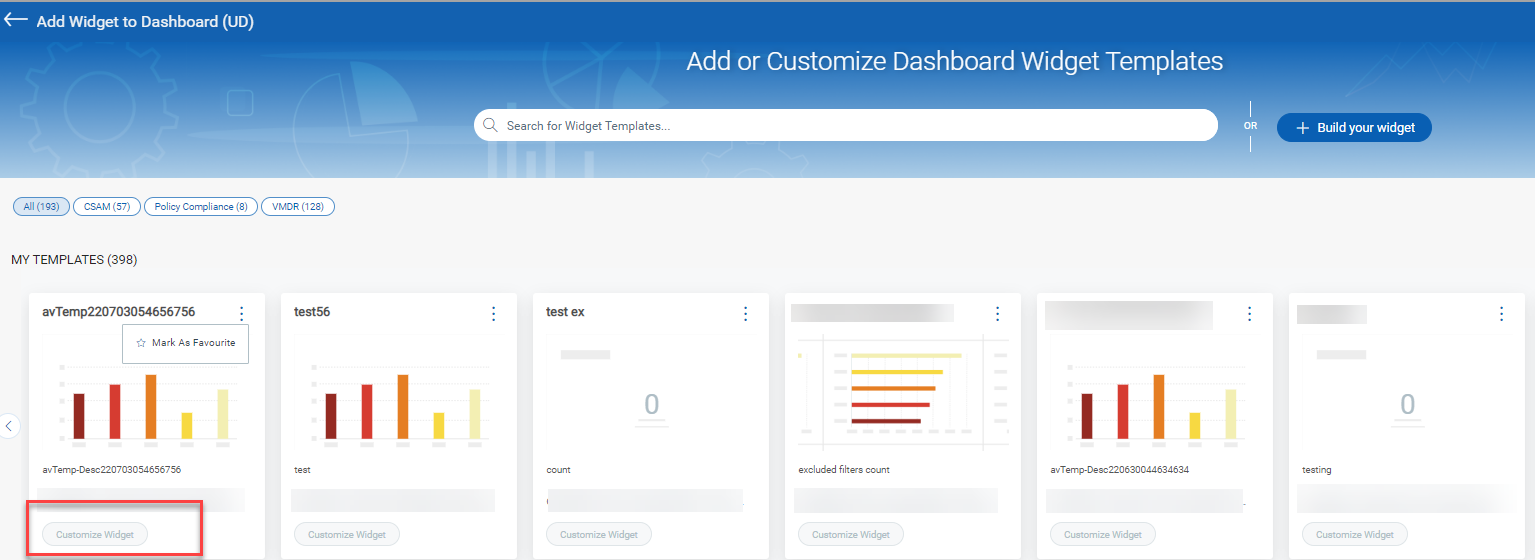The height and width of the screenshot is (560, 1535).
Task: Click the avTemp220703054656756 card title
Action: [118, 312]
